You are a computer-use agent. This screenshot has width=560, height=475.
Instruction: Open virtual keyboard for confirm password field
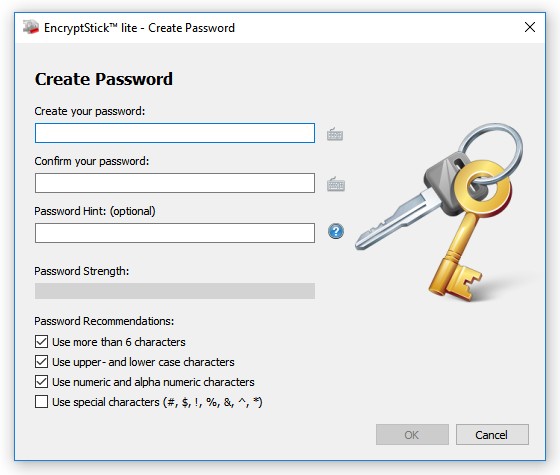pyautogui.click(x=336, y=184)
